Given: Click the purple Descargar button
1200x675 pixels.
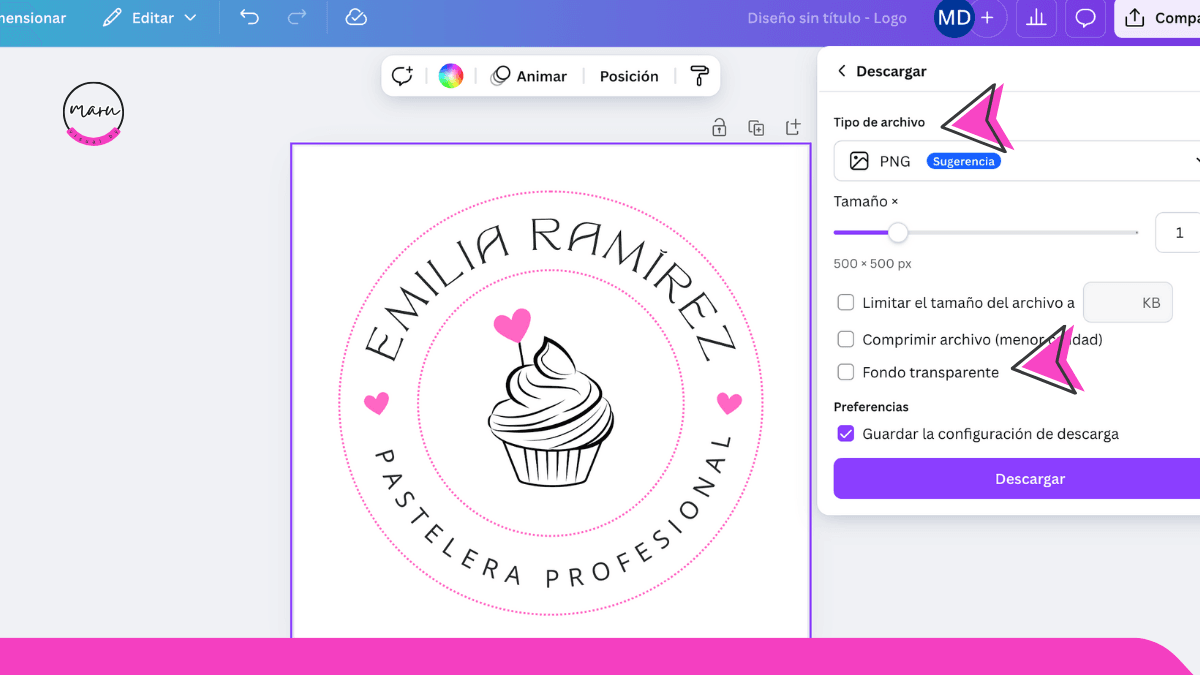Looking at the screenshot, I should coord(1030,478).
